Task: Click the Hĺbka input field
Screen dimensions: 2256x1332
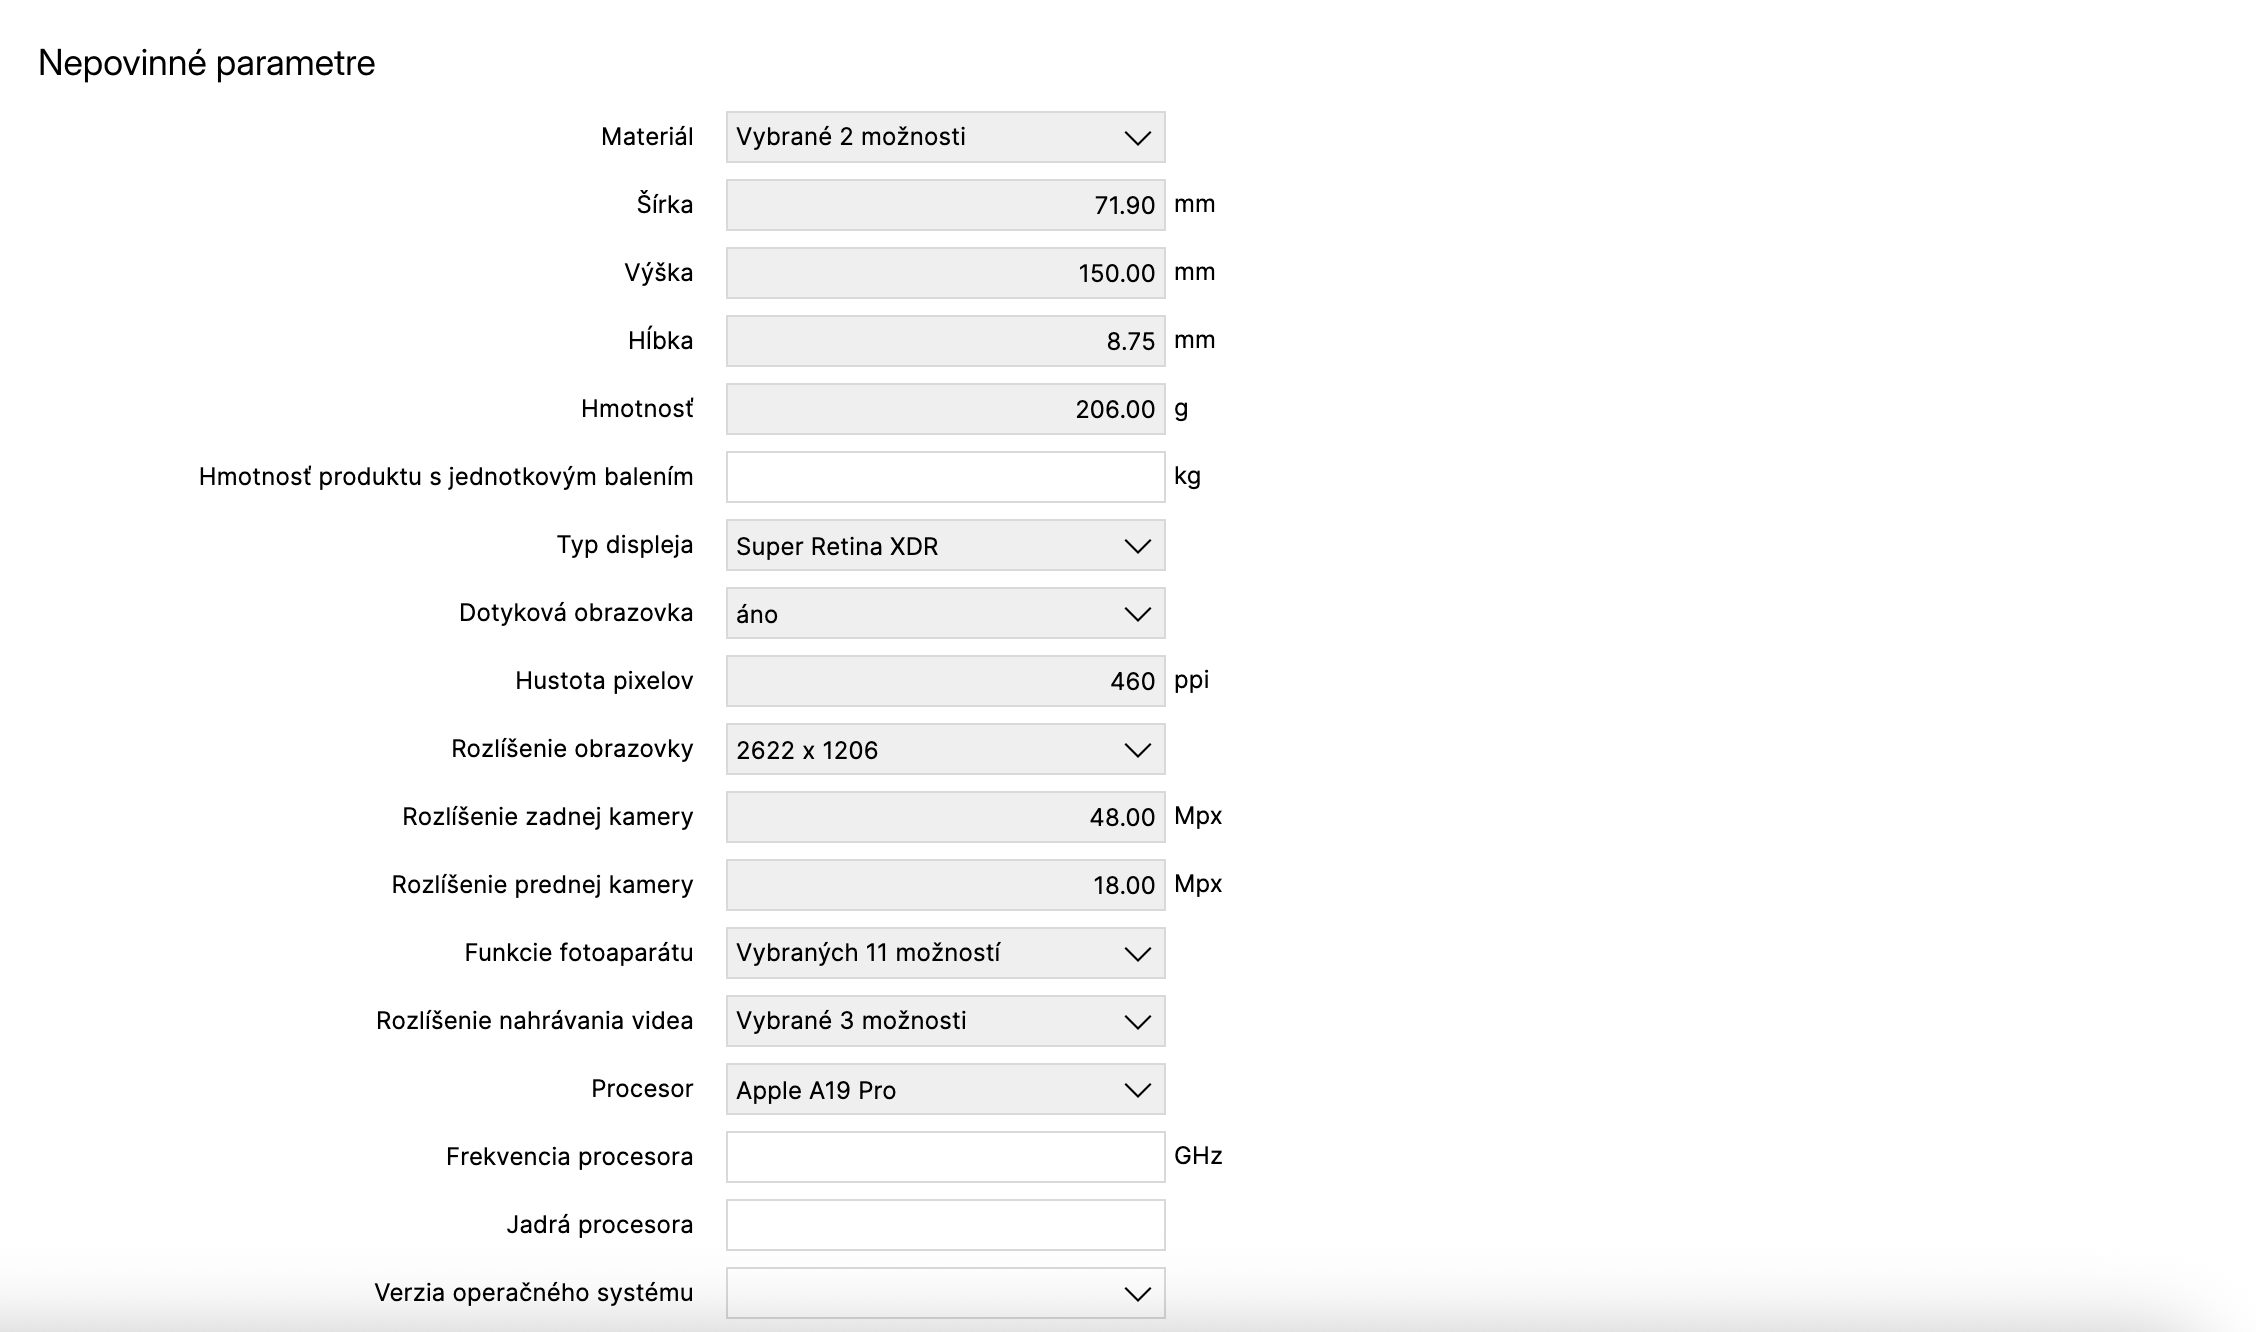Action: (944, 341)
